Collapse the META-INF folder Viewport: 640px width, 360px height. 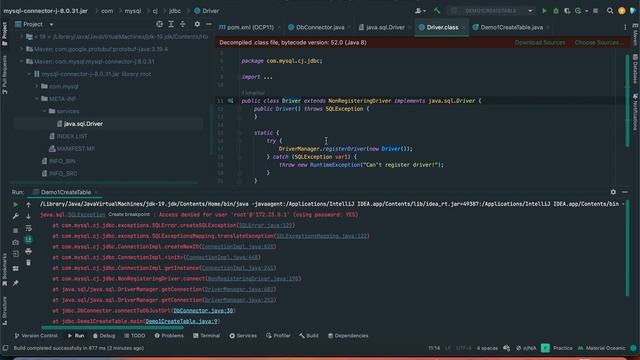point(37,99)
